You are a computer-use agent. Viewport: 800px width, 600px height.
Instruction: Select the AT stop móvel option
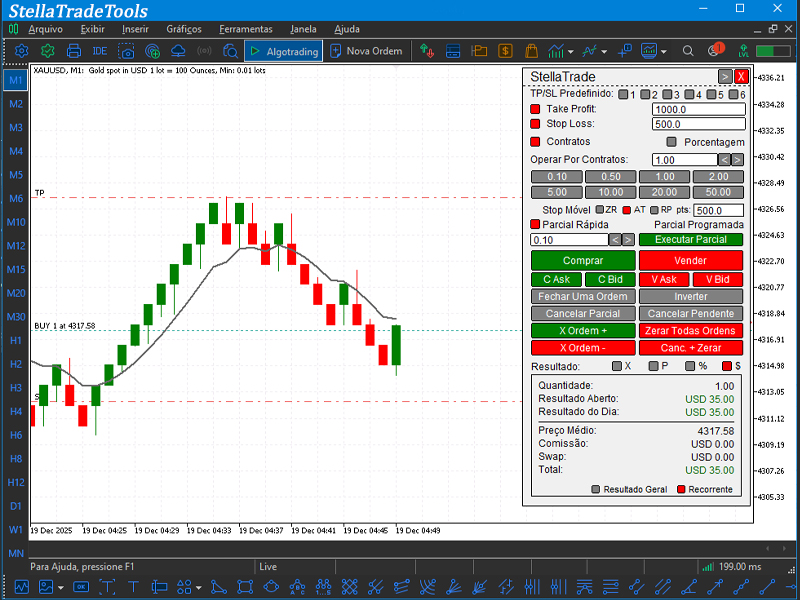click(627, 210)
